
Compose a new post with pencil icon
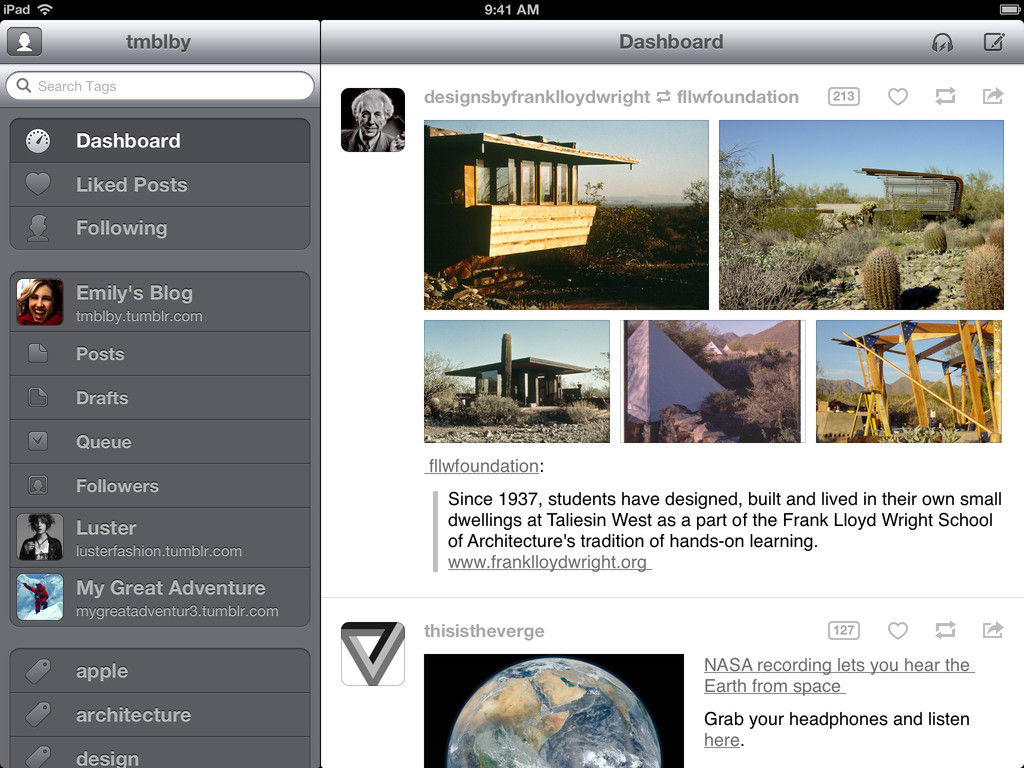tap(993, 42)
